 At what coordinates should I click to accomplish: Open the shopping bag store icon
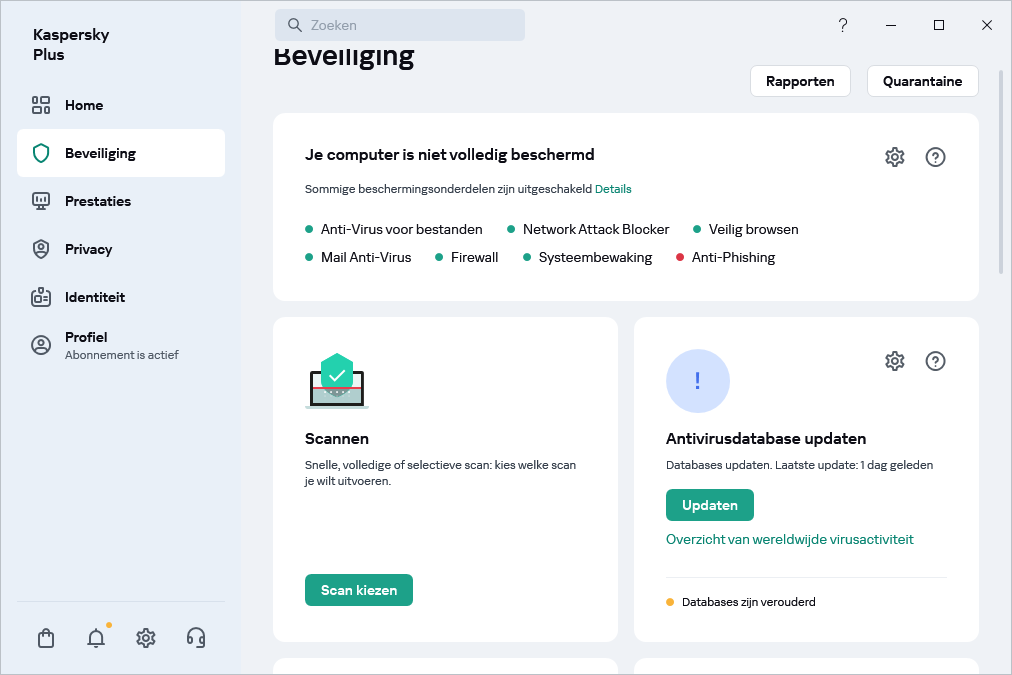(x=46, y=638)
